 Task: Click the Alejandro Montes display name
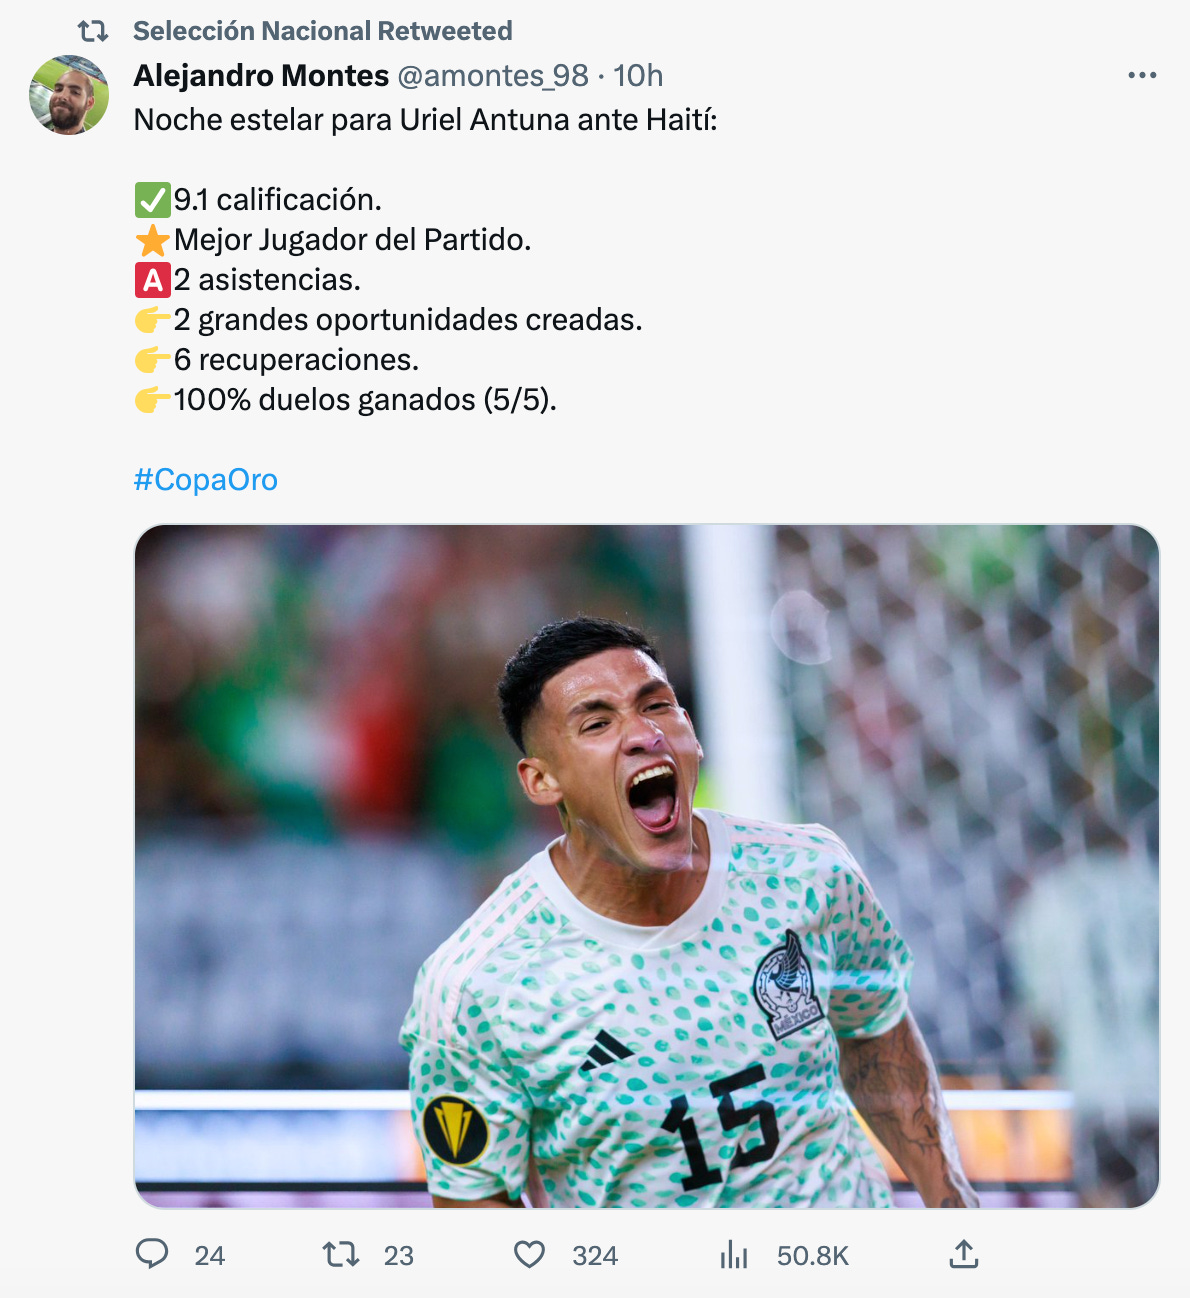261,76
